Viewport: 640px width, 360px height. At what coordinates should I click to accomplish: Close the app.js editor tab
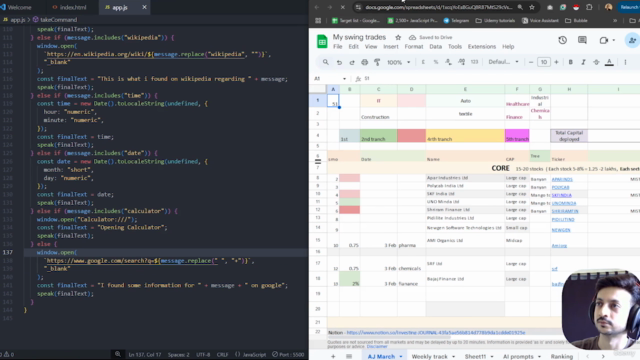click(144, 7)
